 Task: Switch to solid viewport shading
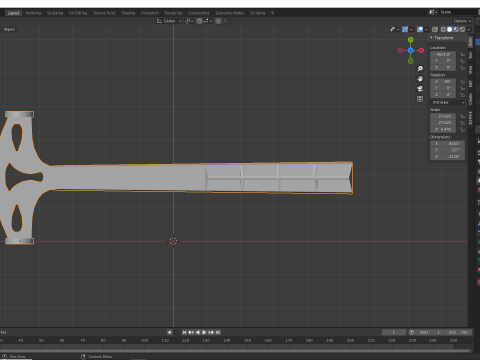pyautogui.click(x=450, y=30)
